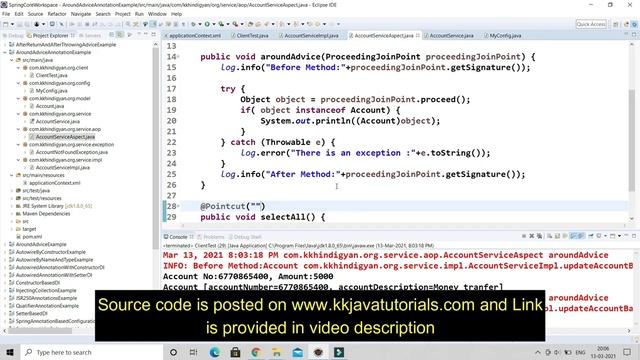Click Remove Launch X icon in Console
The width and height of the screenshot is (640, 360).
[x=532, y=236]
